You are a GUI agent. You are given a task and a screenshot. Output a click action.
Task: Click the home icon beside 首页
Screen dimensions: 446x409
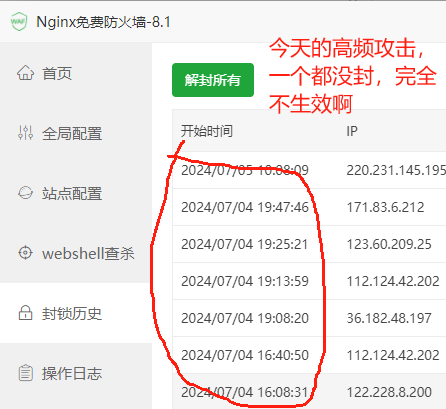point(25,73)
